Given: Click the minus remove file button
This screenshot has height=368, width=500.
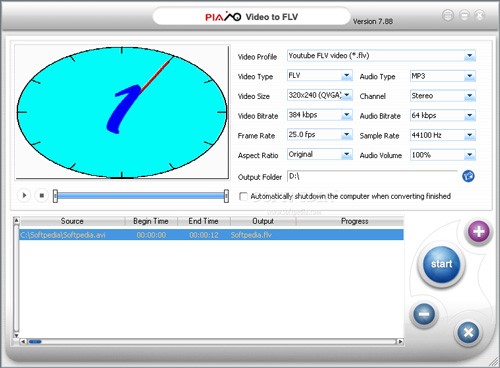Looking at the screenshot, I should [424, 314].
